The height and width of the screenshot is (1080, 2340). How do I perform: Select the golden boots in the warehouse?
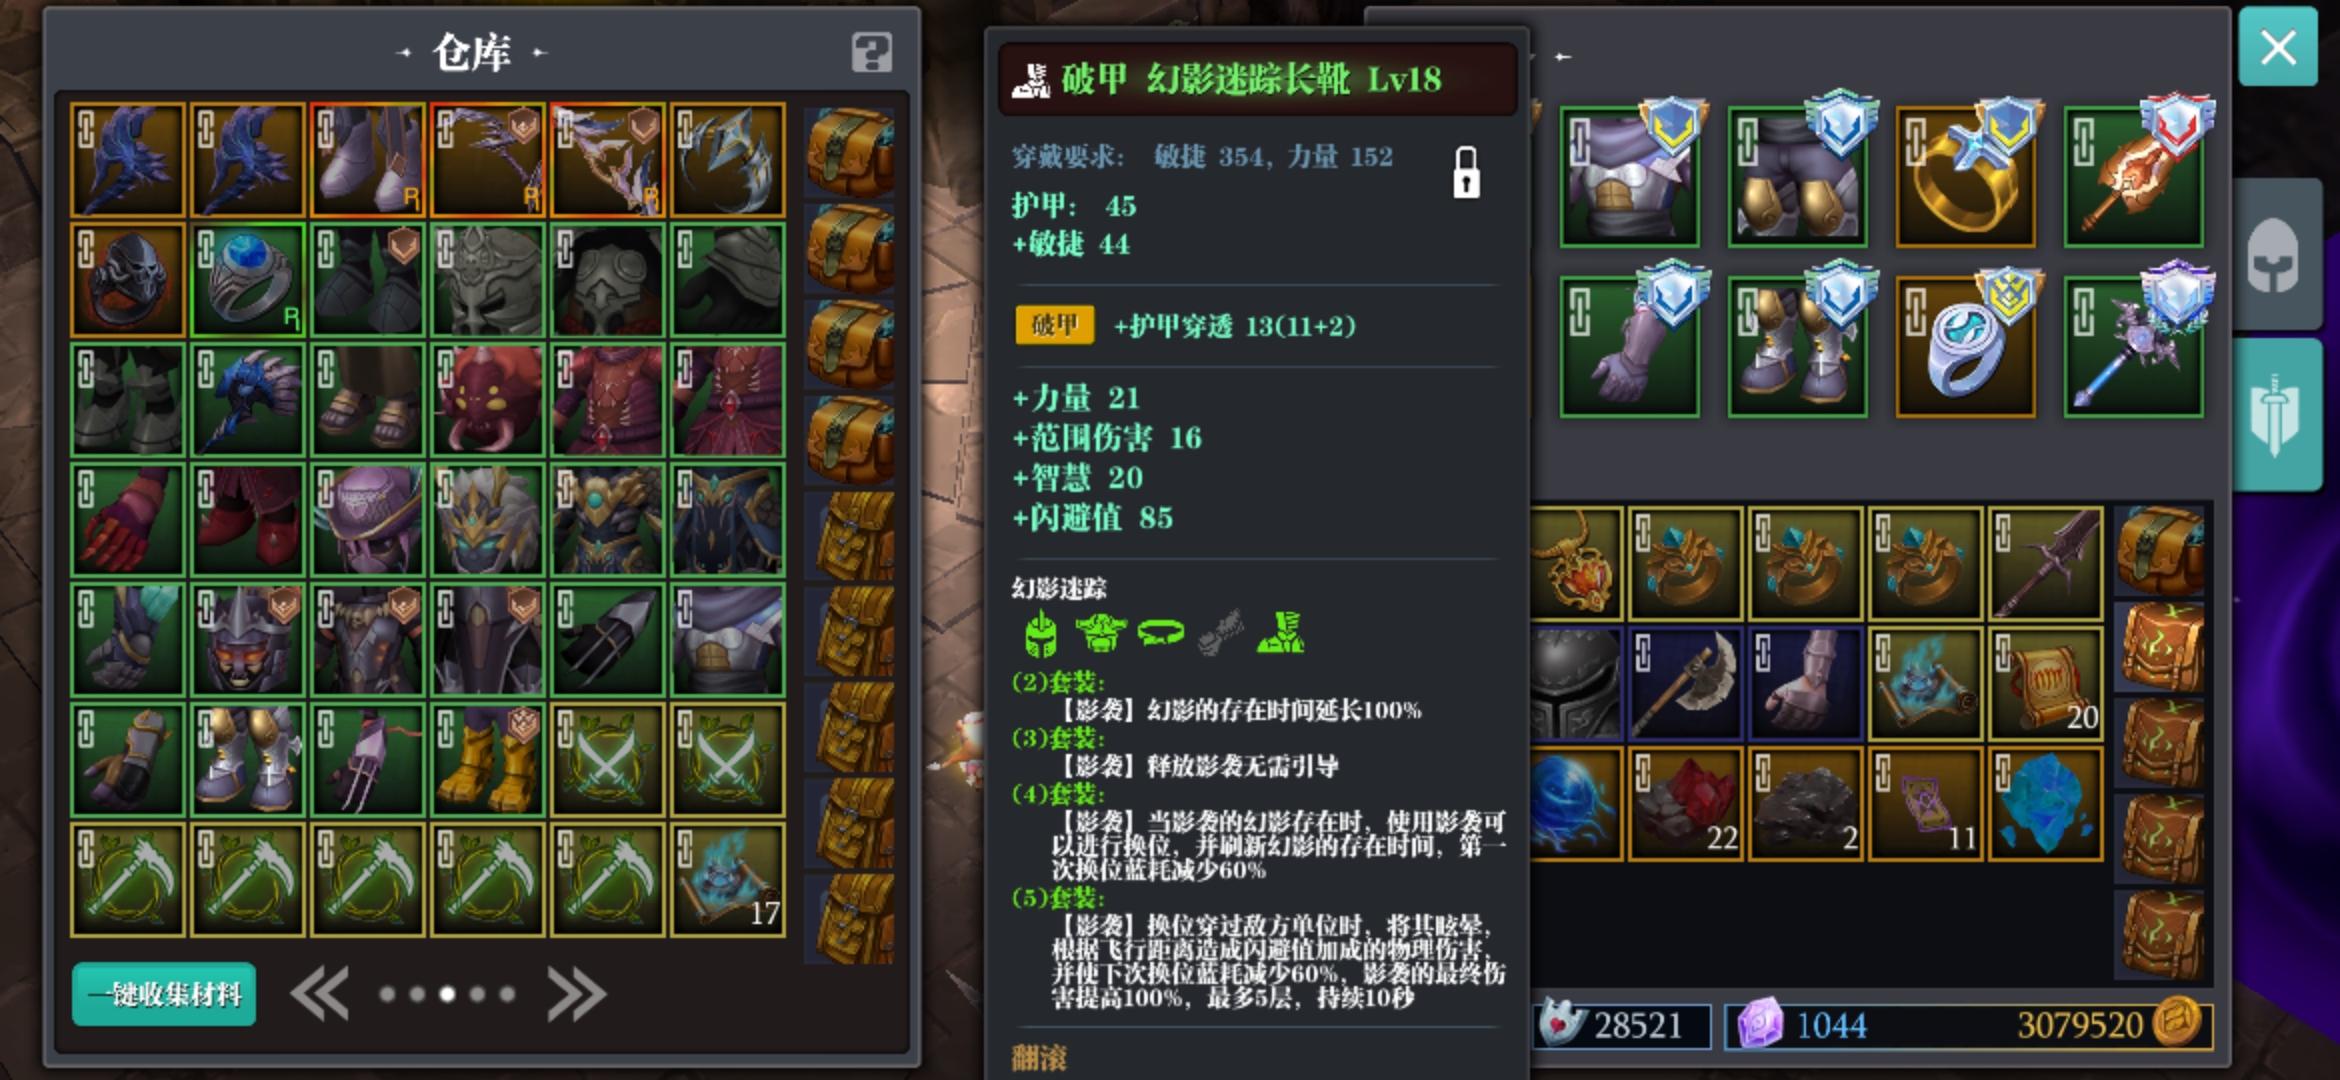tap(487, 759)
